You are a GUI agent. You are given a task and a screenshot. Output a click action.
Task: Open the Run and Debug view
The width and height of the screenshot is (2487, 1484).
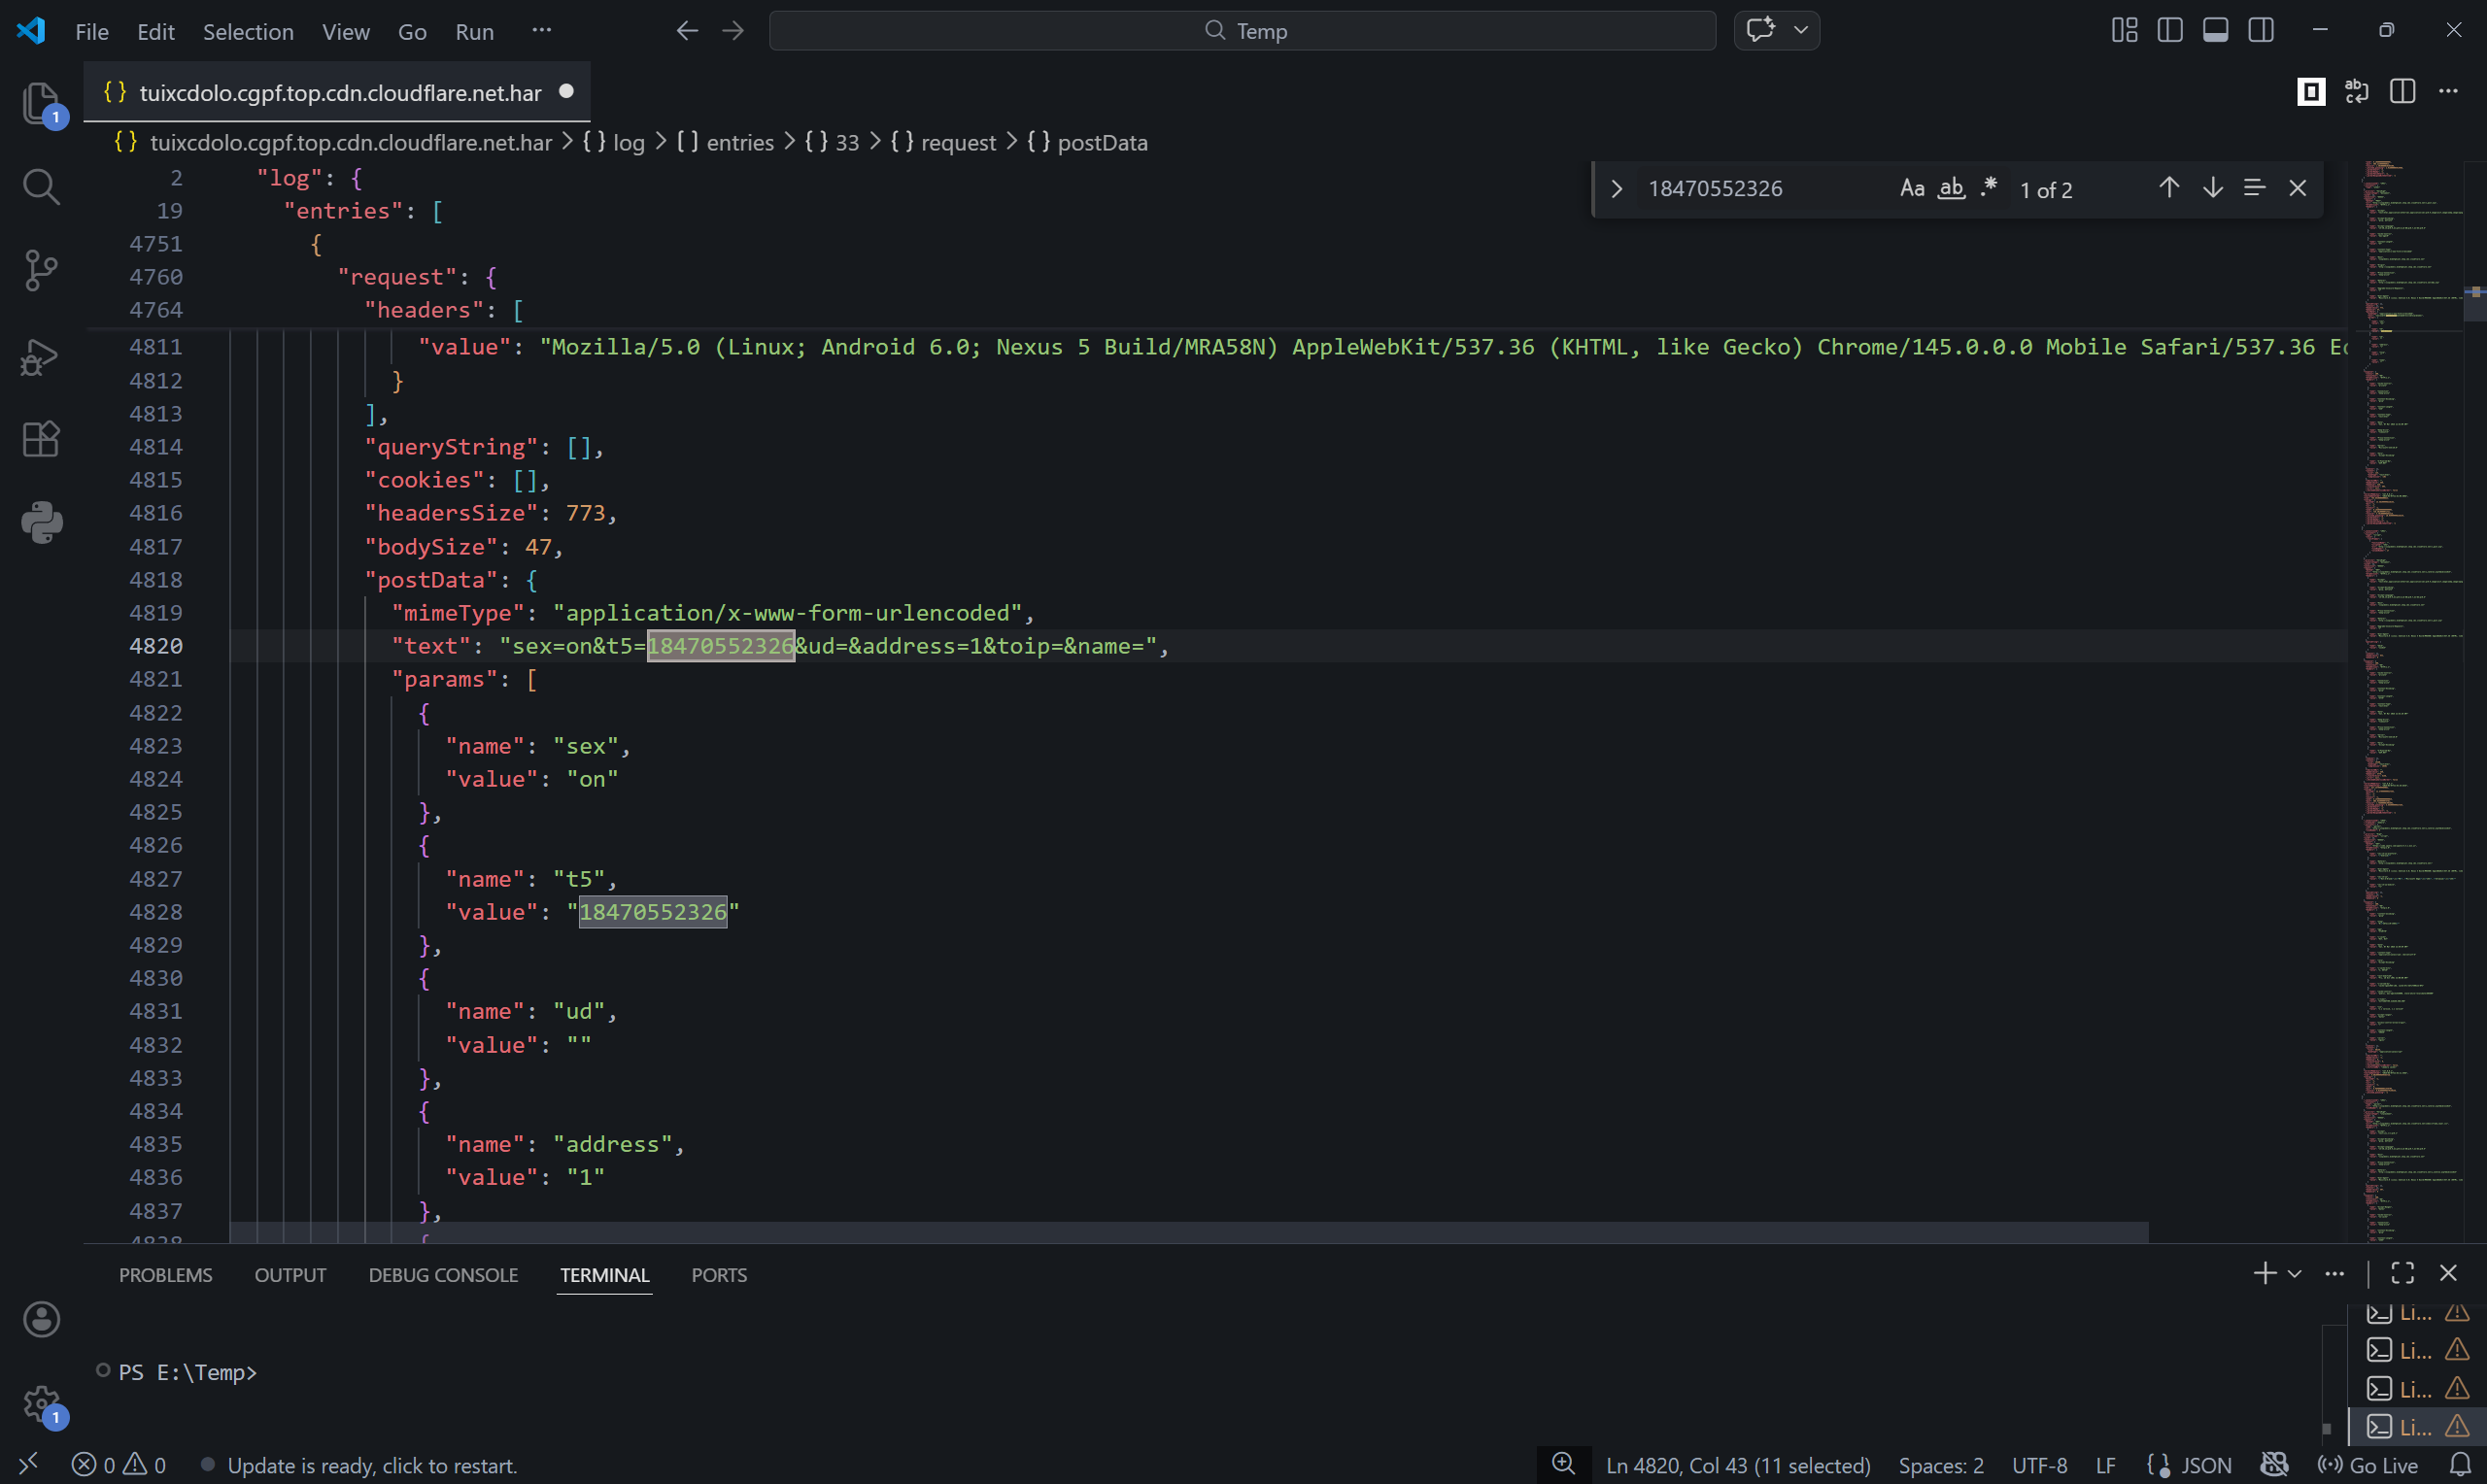[41, 356]
